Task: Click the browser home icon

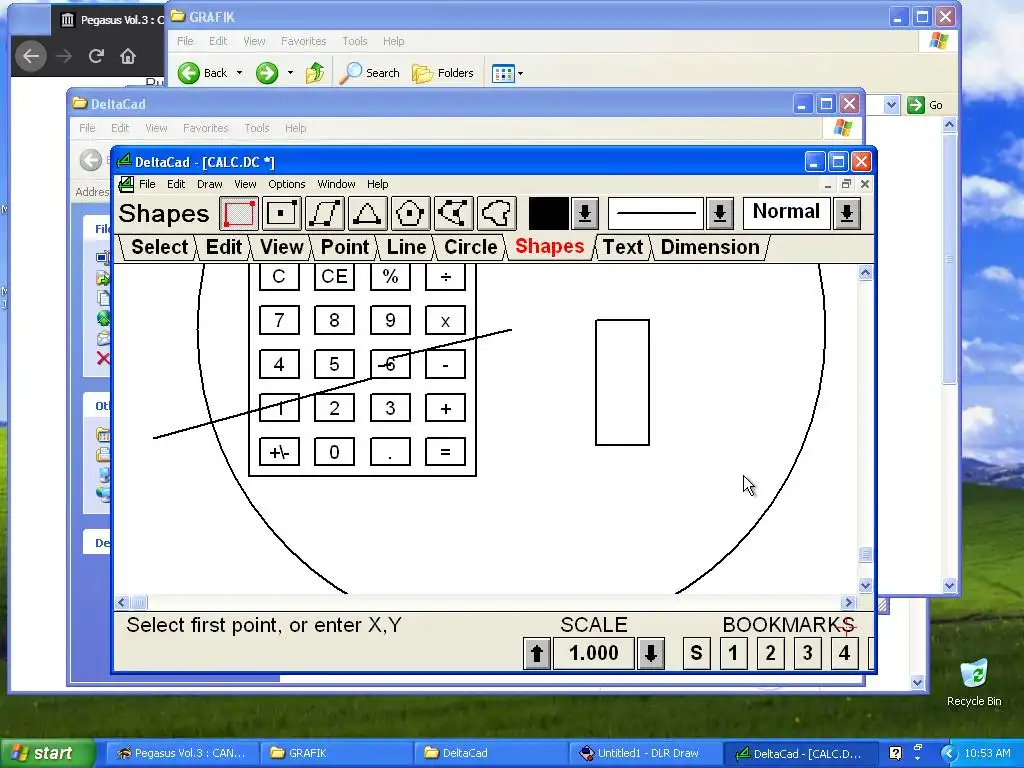Action: 128,56
